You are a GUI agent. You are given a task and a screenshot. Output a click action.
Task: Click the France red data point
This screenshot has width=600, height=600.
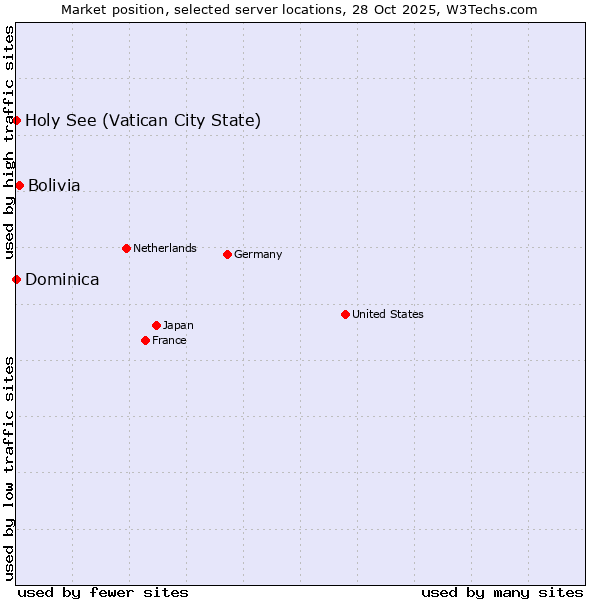tap(146, 340)
